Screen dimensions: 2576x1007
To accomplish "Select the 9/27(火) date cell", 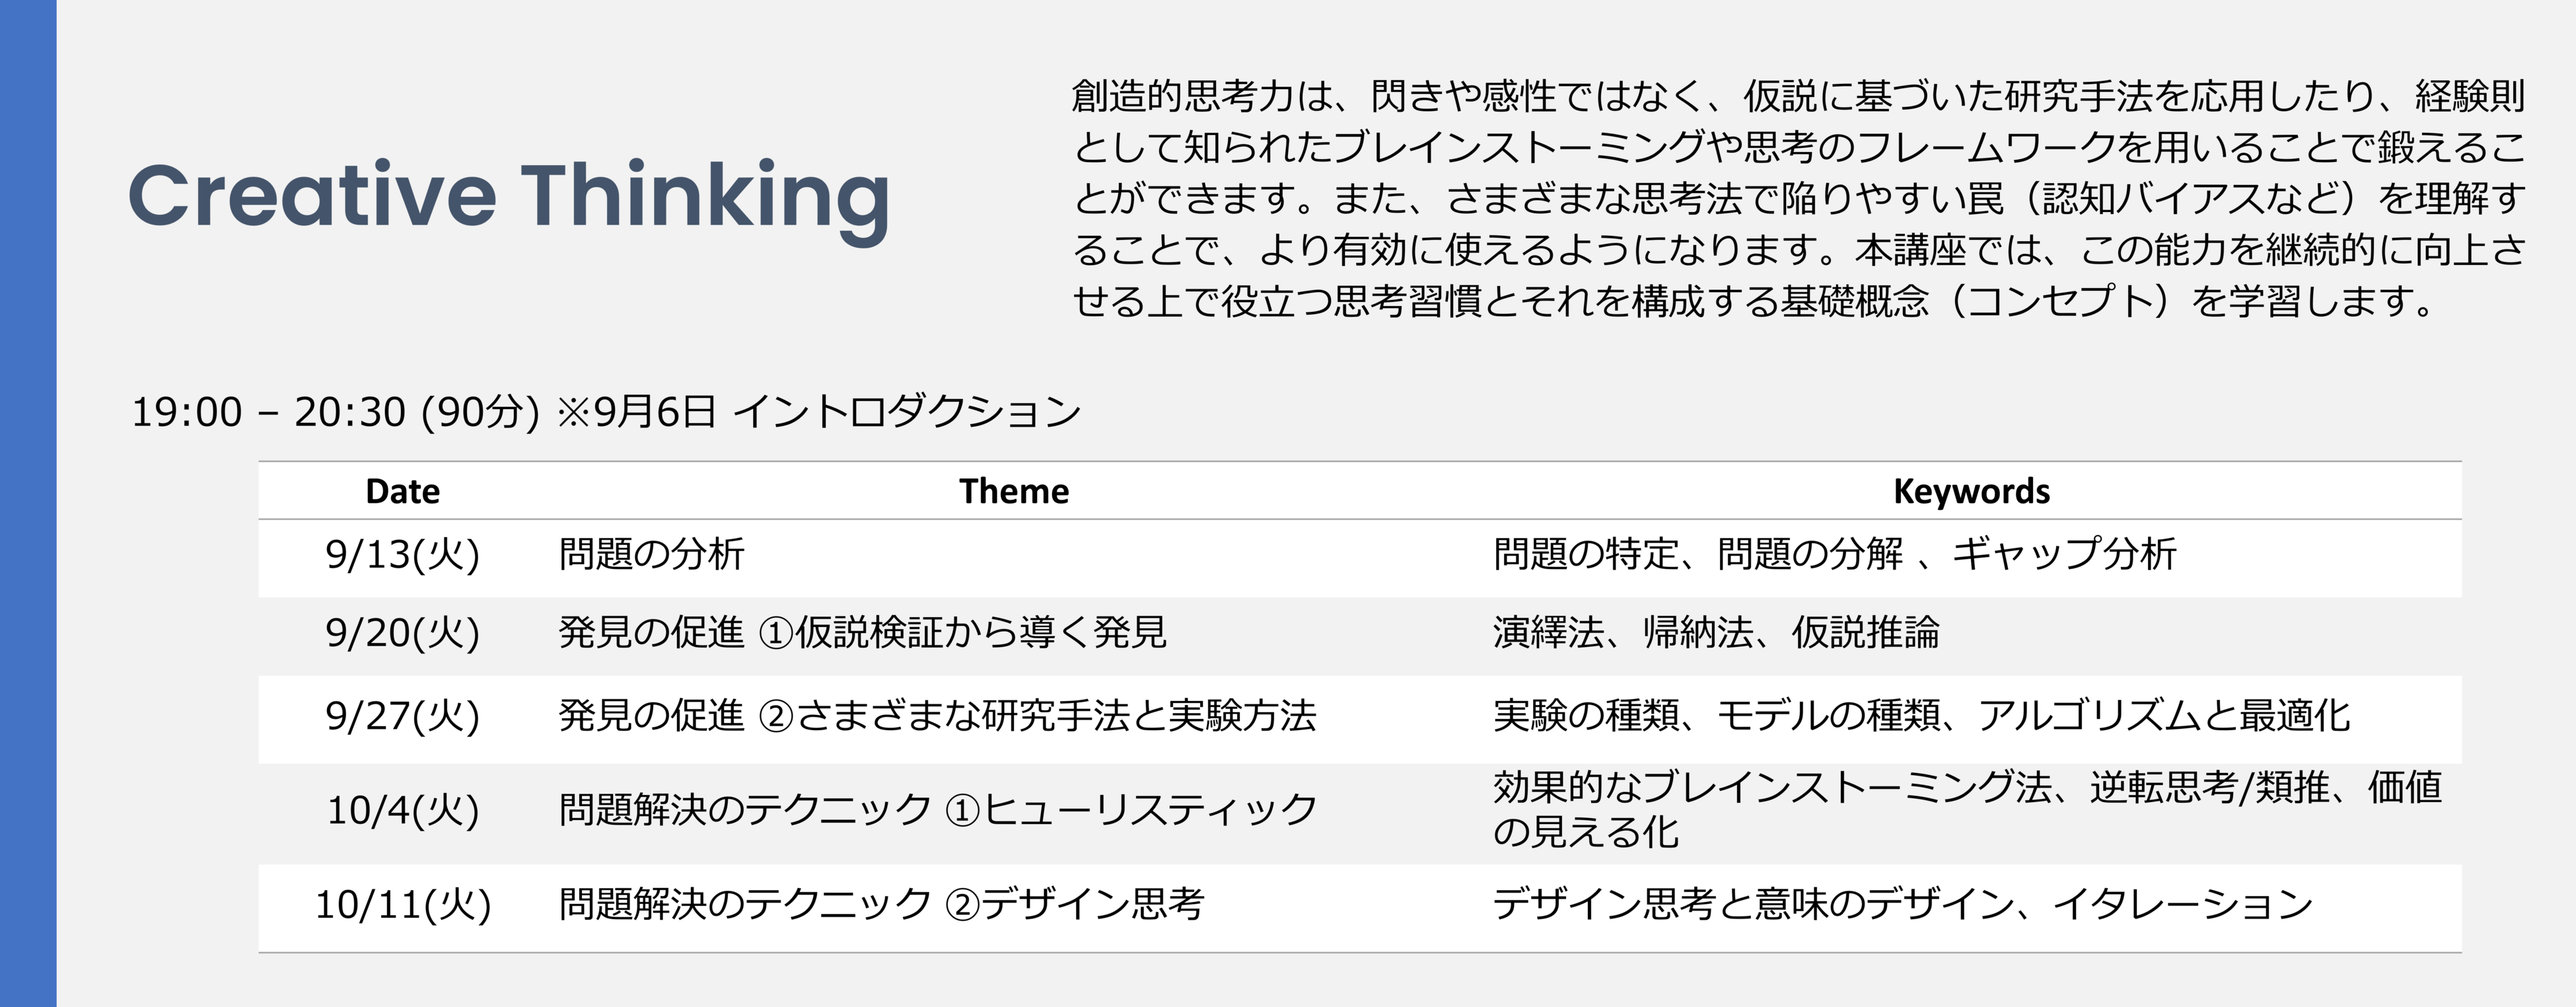I will pos(402,716).
